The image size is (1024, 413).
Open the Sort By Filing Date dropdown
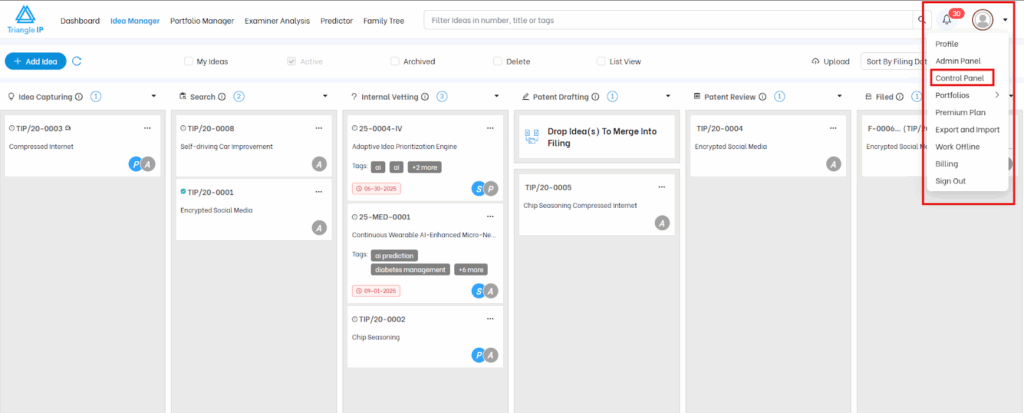tap(890, 61)
